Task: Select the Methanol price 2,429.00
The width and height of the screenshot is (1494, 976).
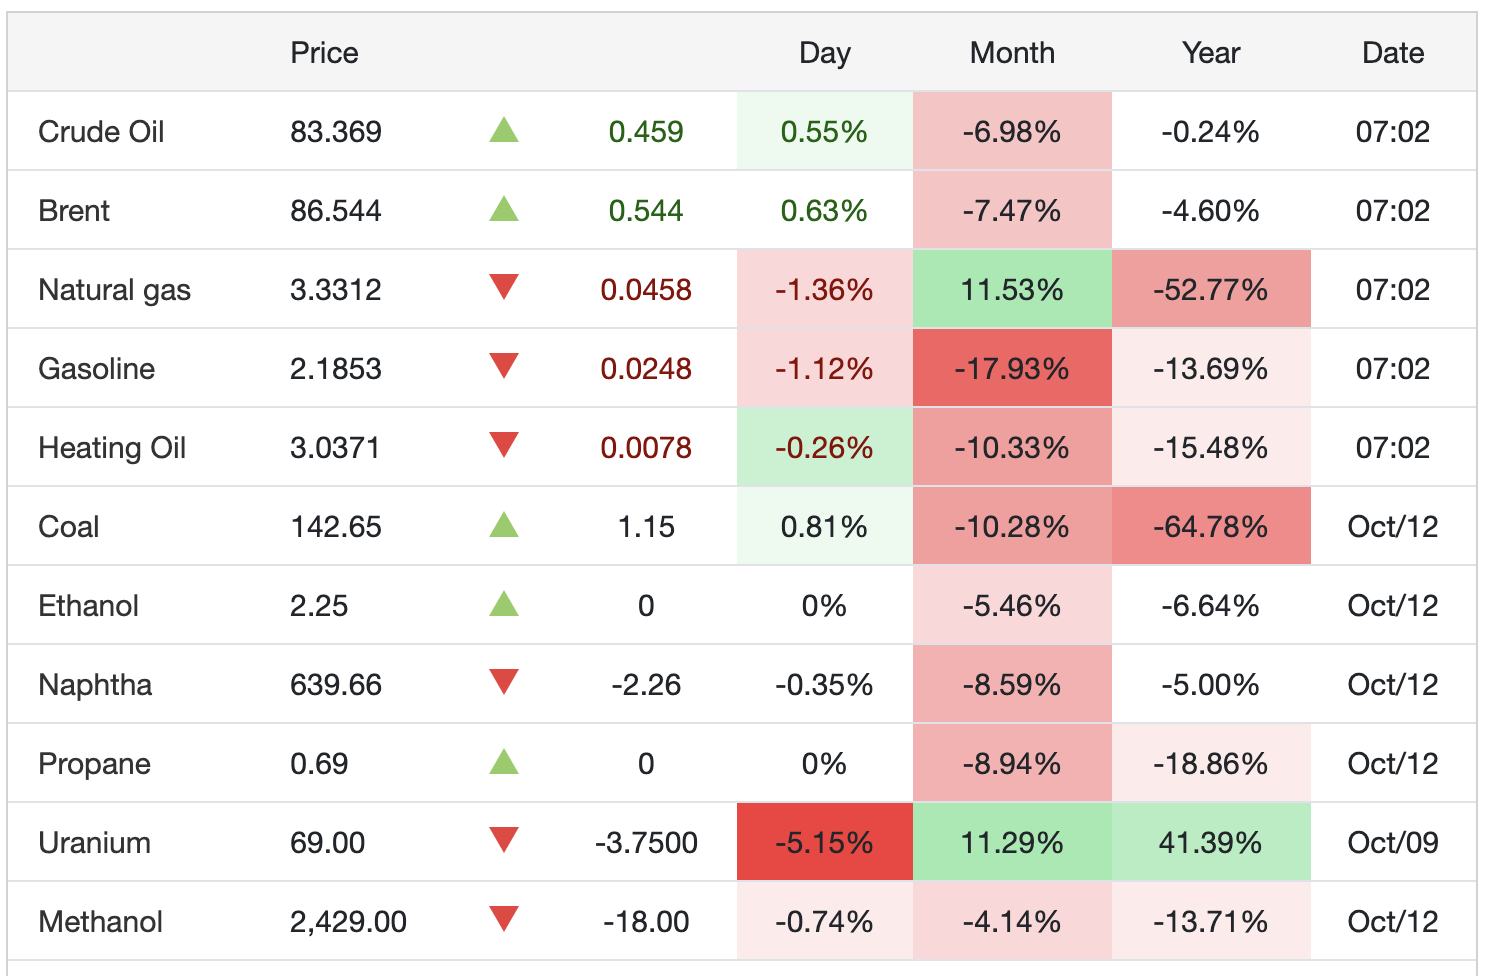Action: (348, 922)
